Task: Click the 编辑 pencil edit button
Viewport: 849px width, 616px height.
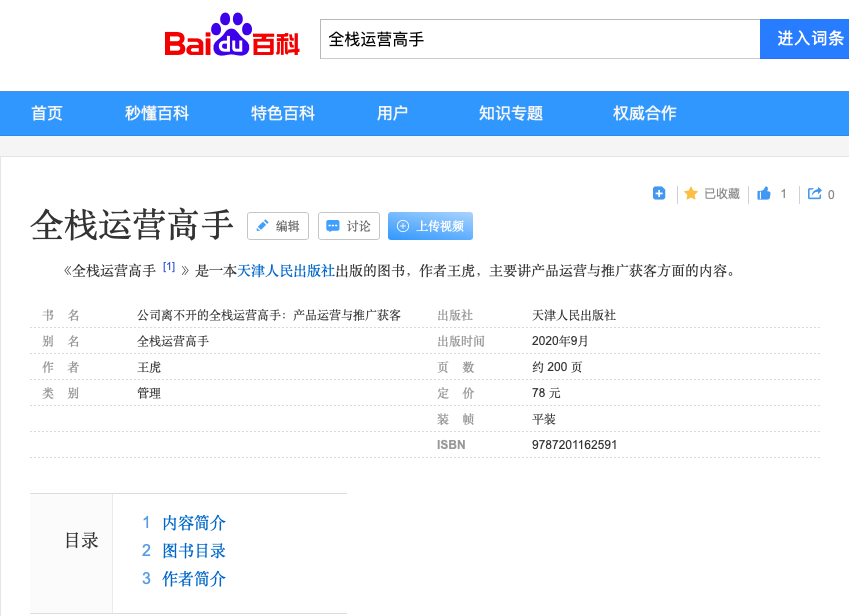Action: pos(278,226)
